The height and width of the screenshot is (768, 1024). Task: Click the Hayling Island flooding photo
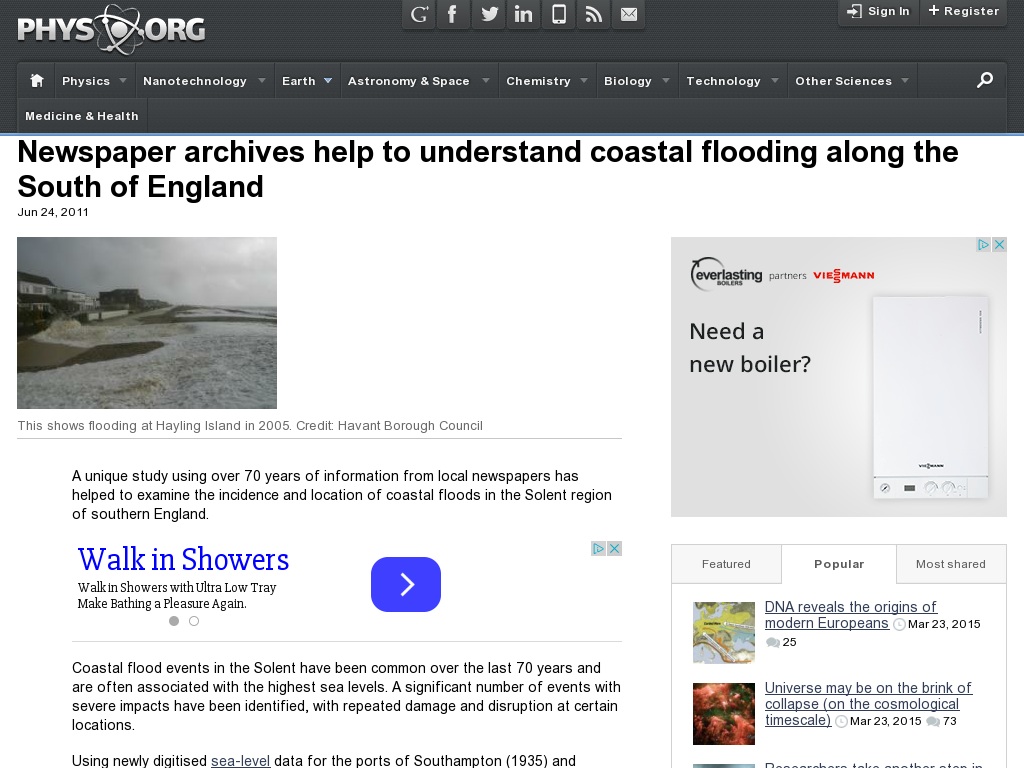coord(146,322)
